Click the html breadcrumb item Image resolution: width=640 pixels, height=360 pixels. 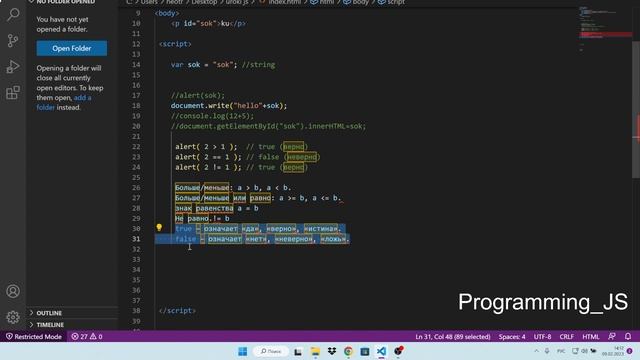pos(322,2)
